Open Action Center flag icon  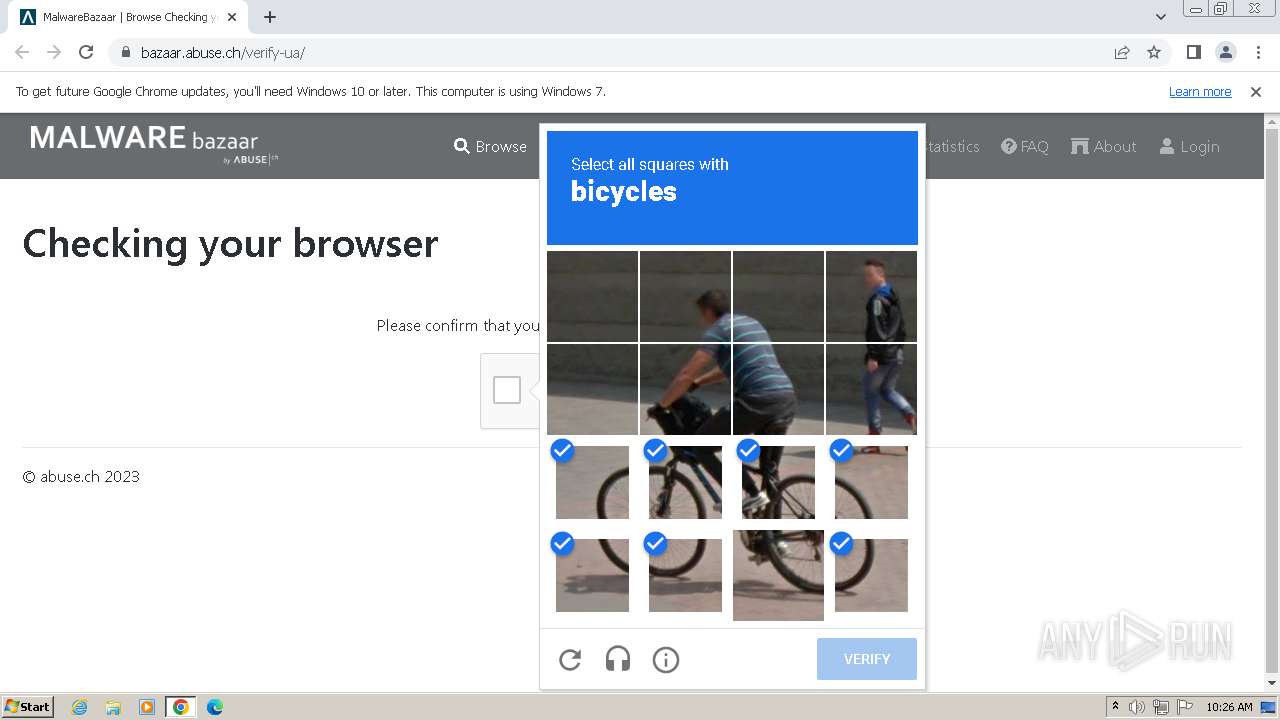point(1183,707)
